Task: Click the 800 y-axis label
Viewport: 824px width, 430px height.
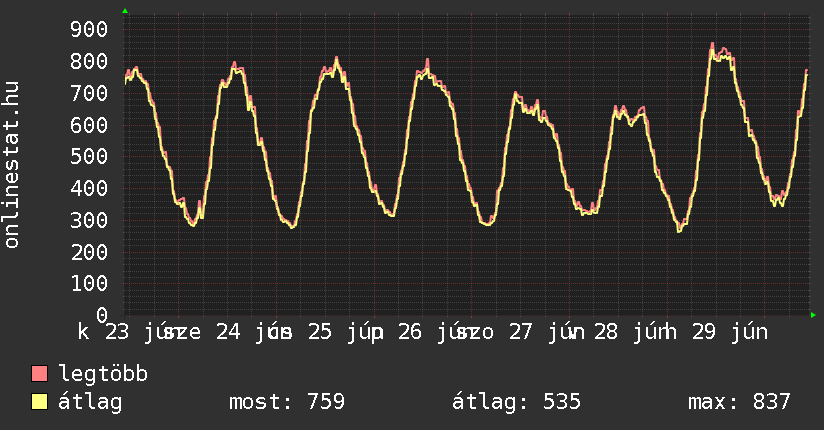Action: point(89,62)
